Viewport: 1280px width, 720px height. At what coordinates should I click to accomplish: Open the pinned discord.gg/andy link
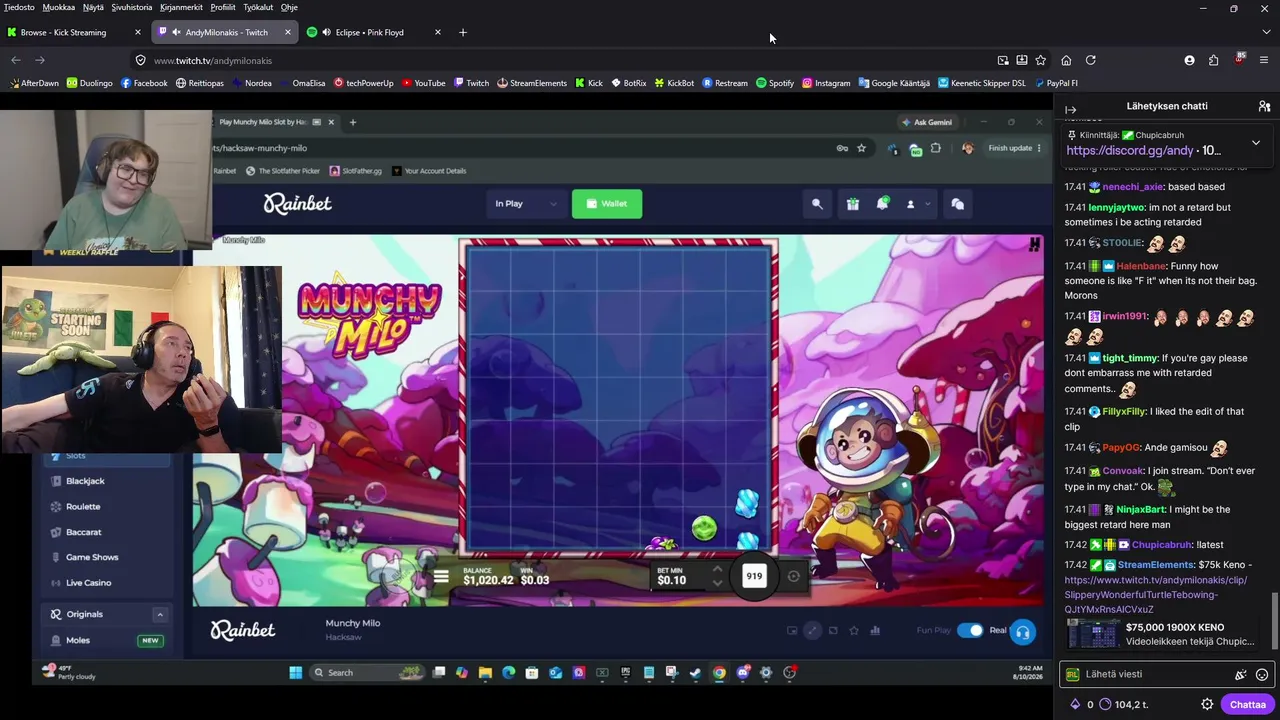pyautogui.click(x=1130, y=150)
